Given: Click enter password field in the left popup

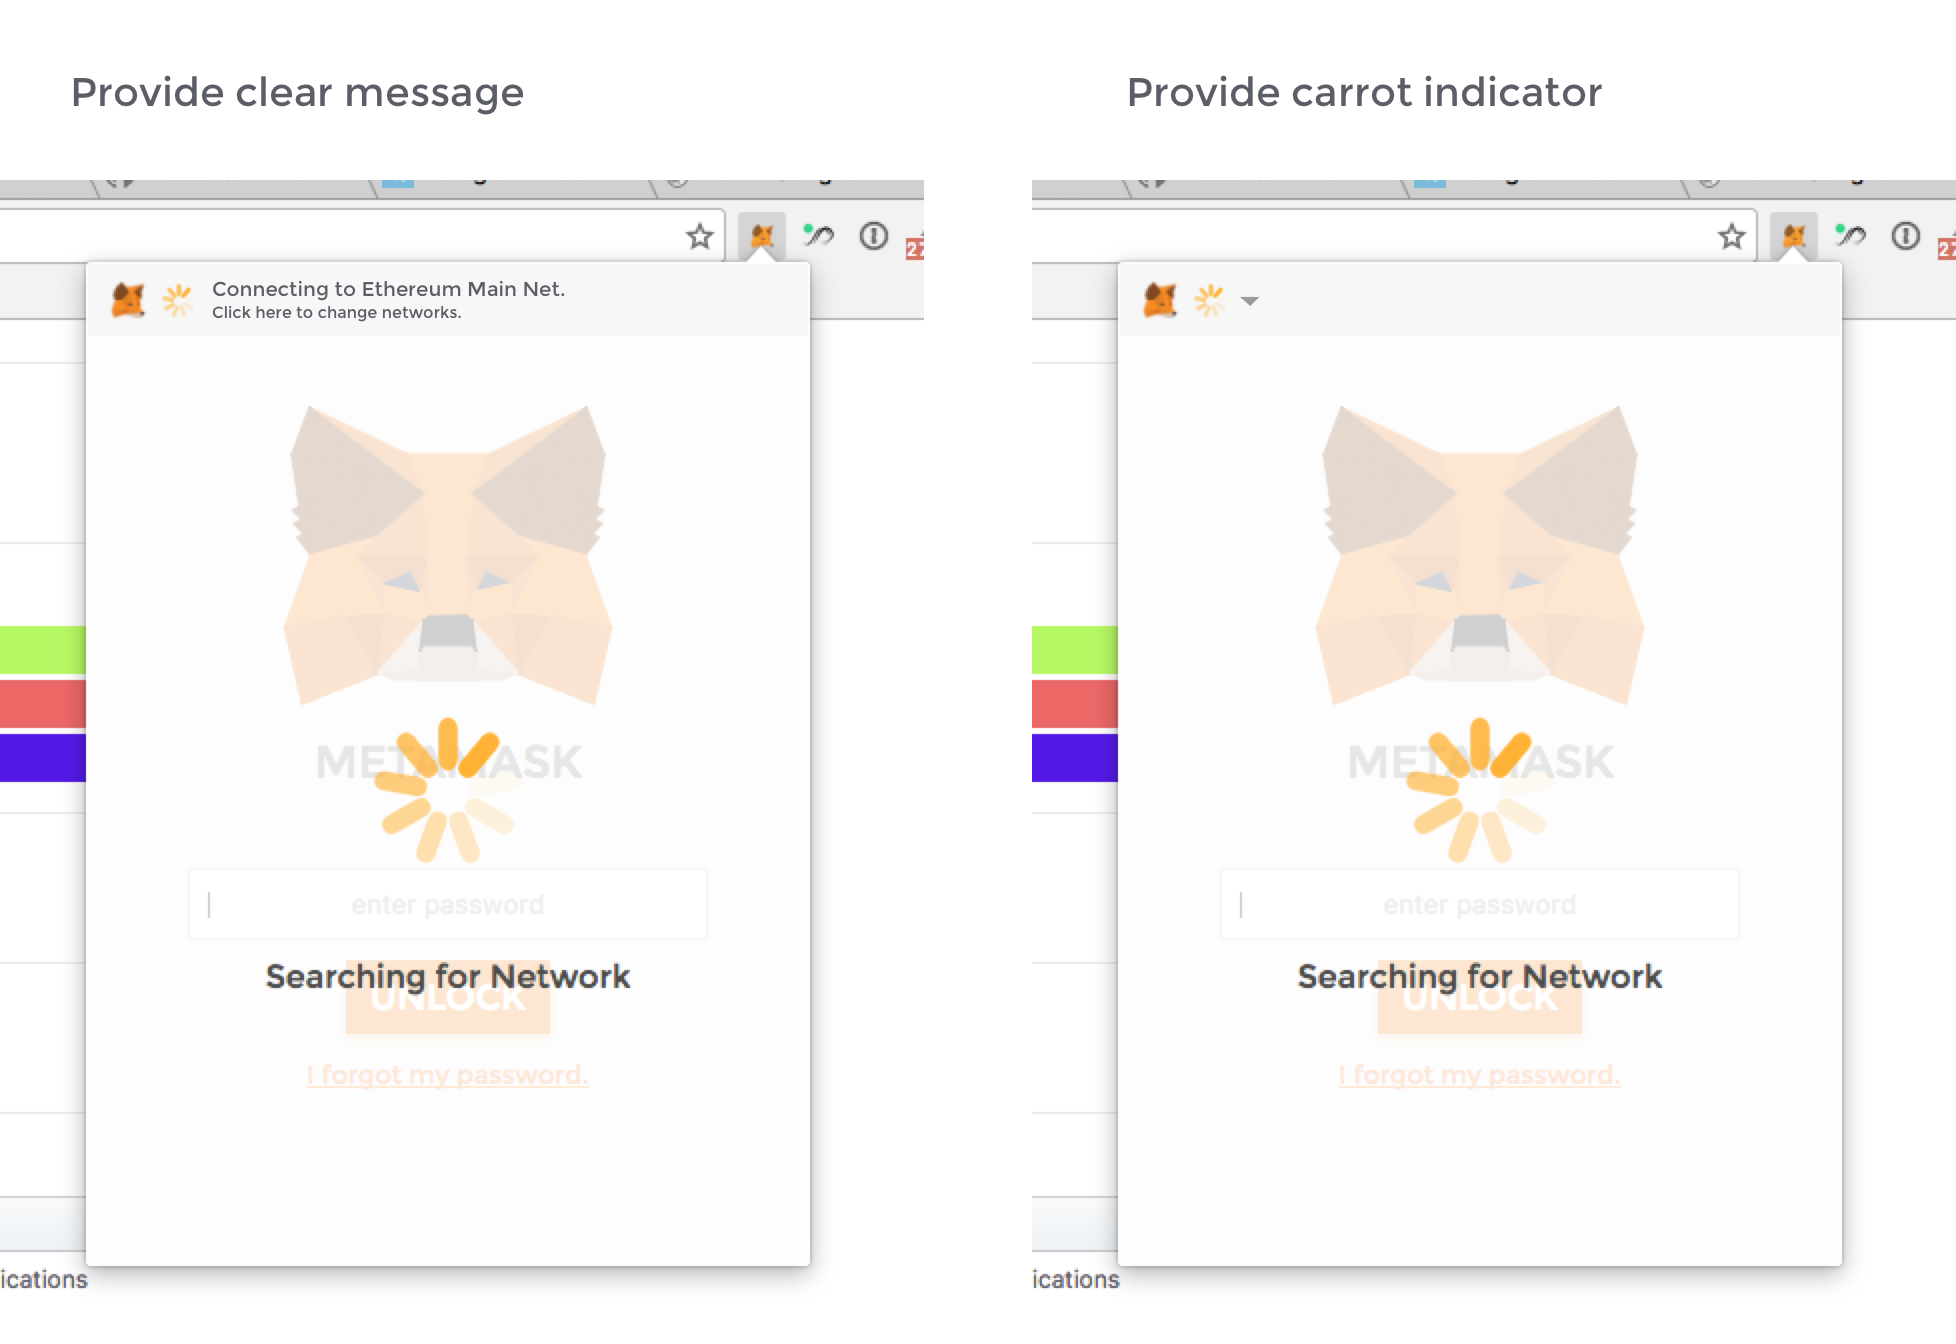Looking at the screenshot, I should coord(447,904).
